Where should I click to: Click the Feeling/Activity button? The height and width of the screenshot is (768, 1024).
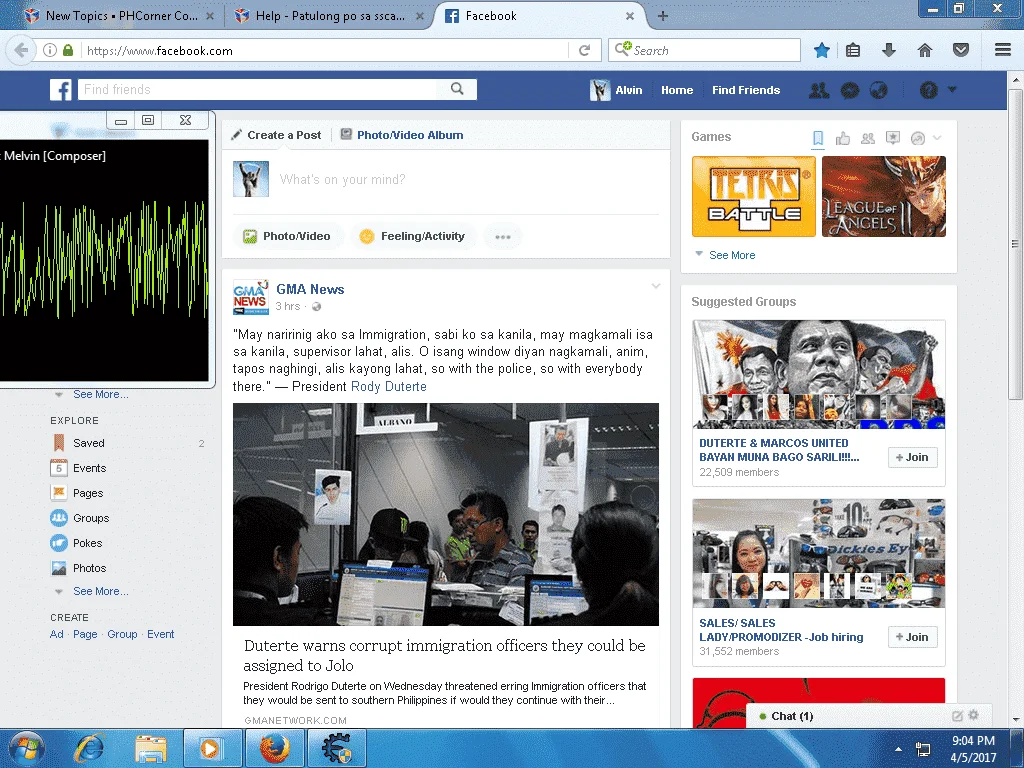pos(413,236)
